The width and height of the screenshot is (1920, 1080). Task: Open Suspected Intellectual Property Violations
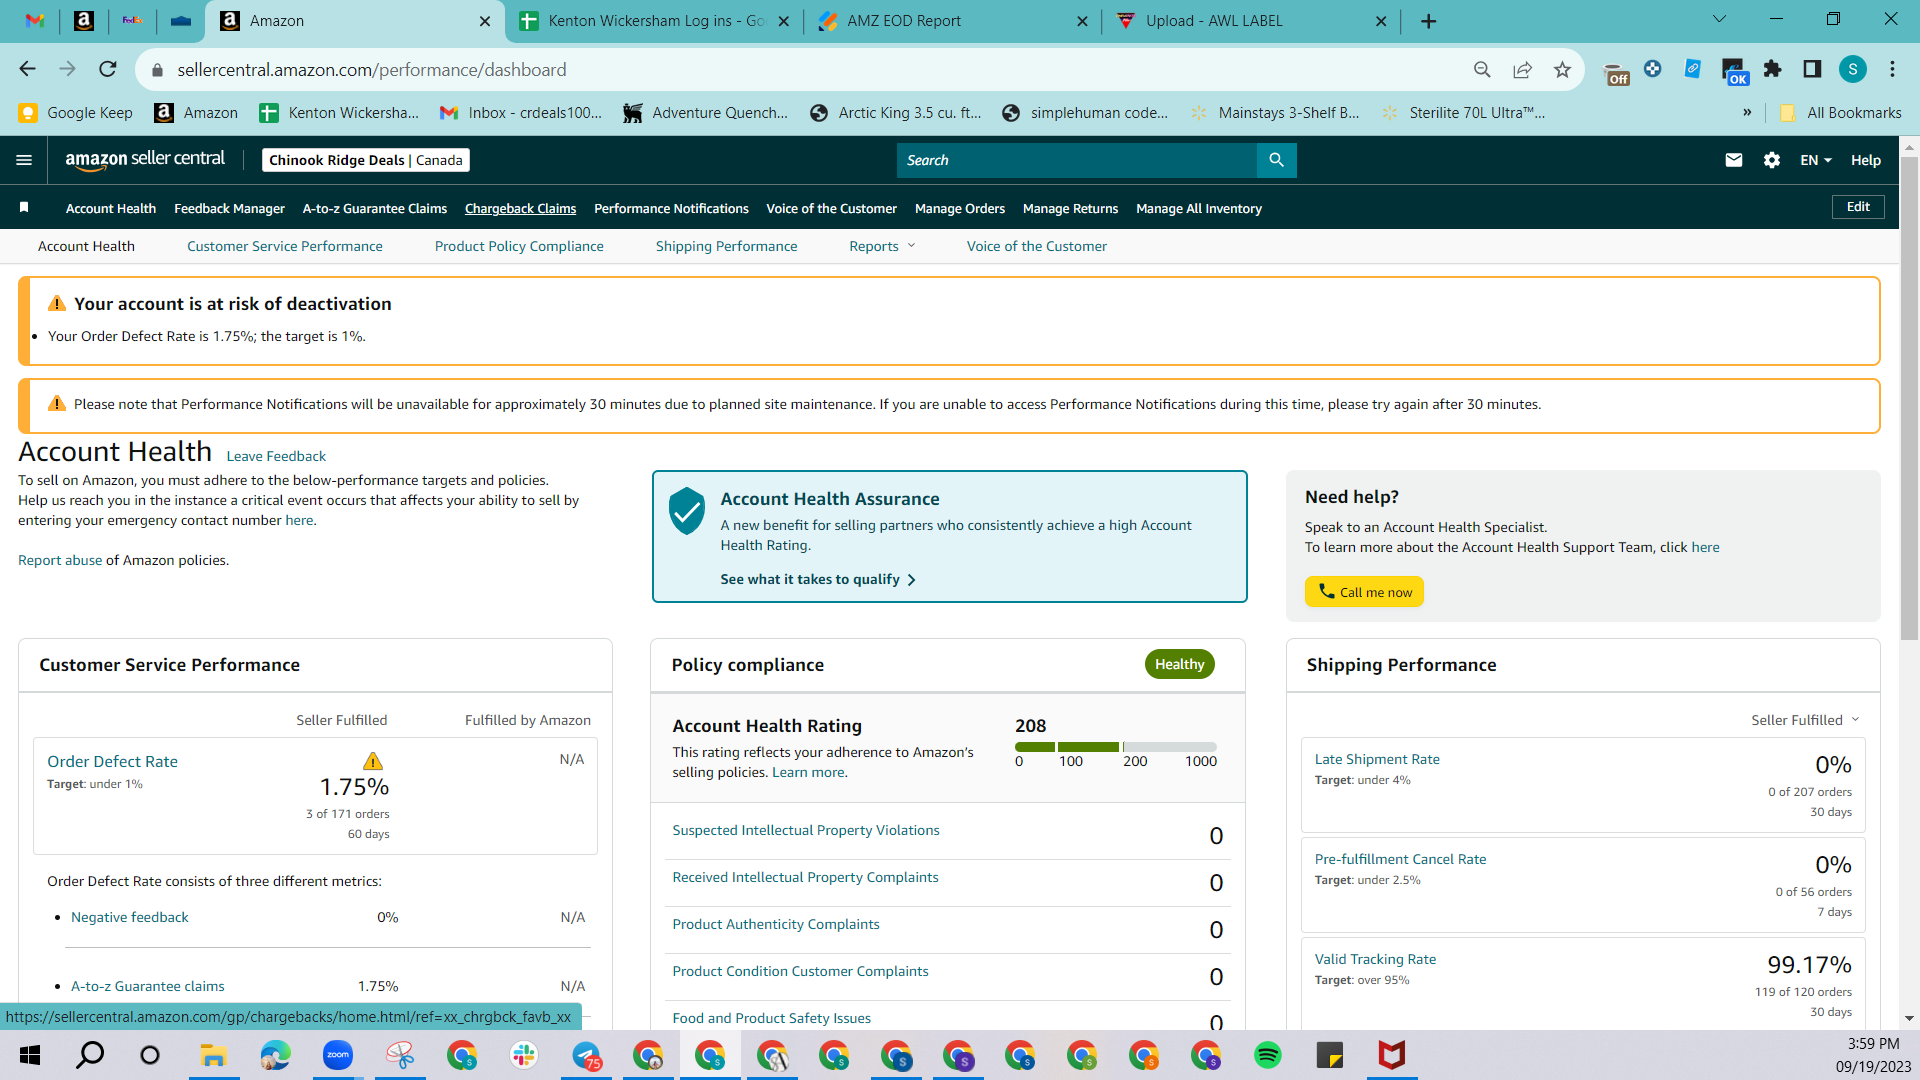coord(806,830)
